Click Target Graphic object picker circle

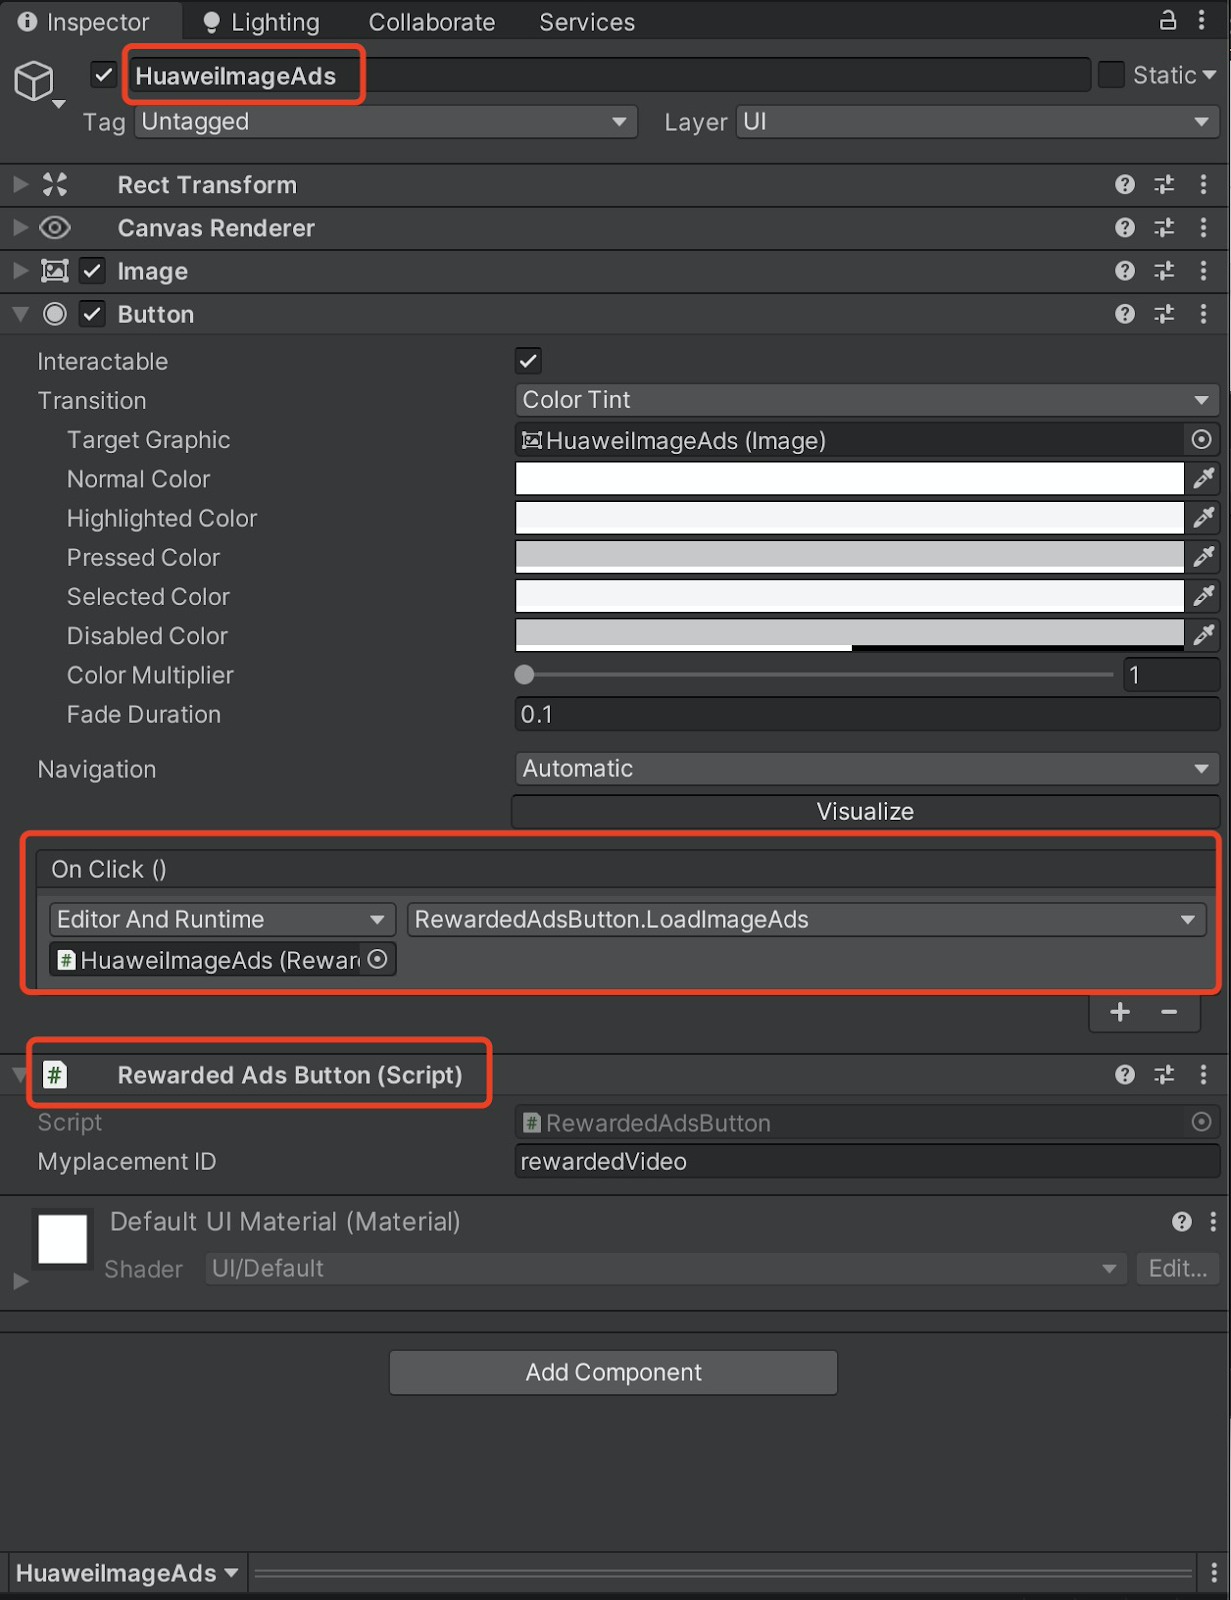click(x=1202, y=439)
